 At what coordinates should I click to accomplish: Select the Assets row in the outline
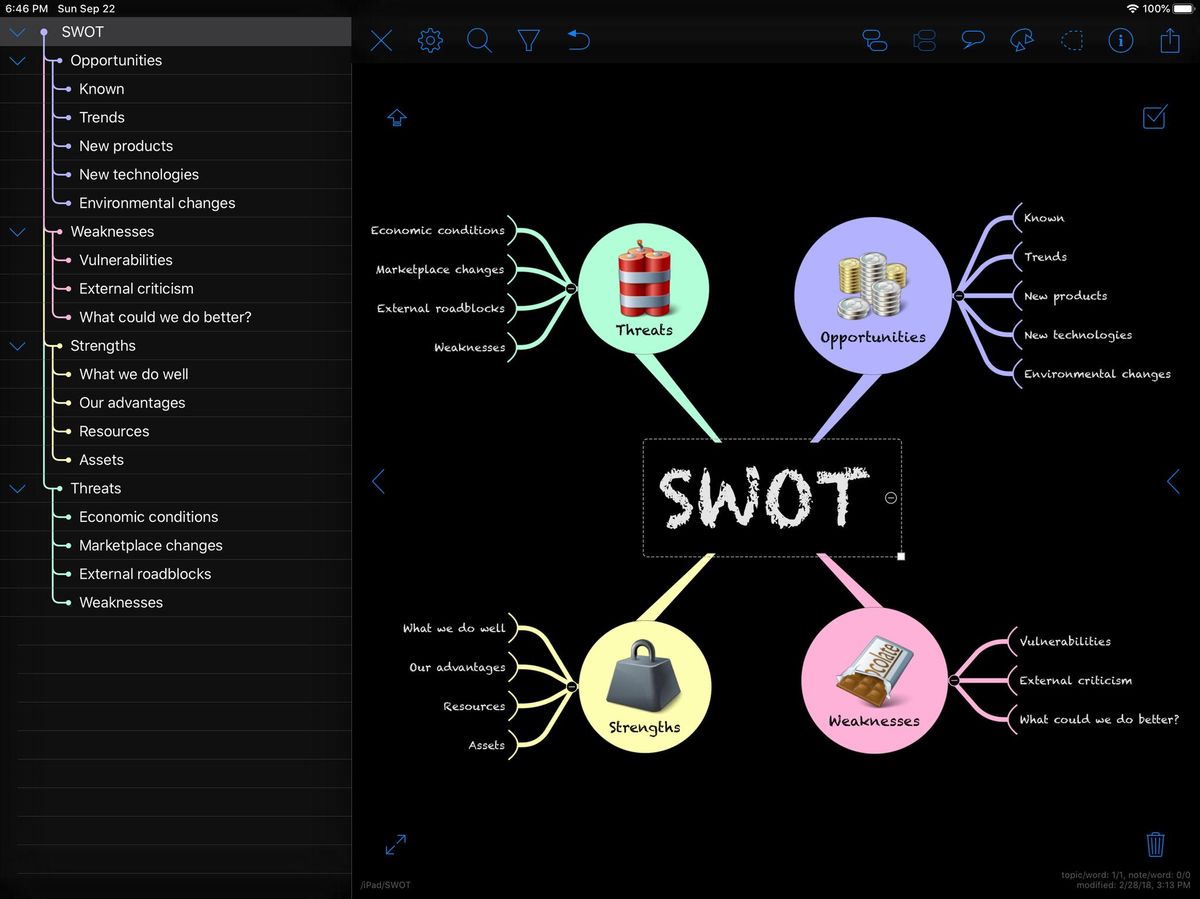click(x=102, y=459)
